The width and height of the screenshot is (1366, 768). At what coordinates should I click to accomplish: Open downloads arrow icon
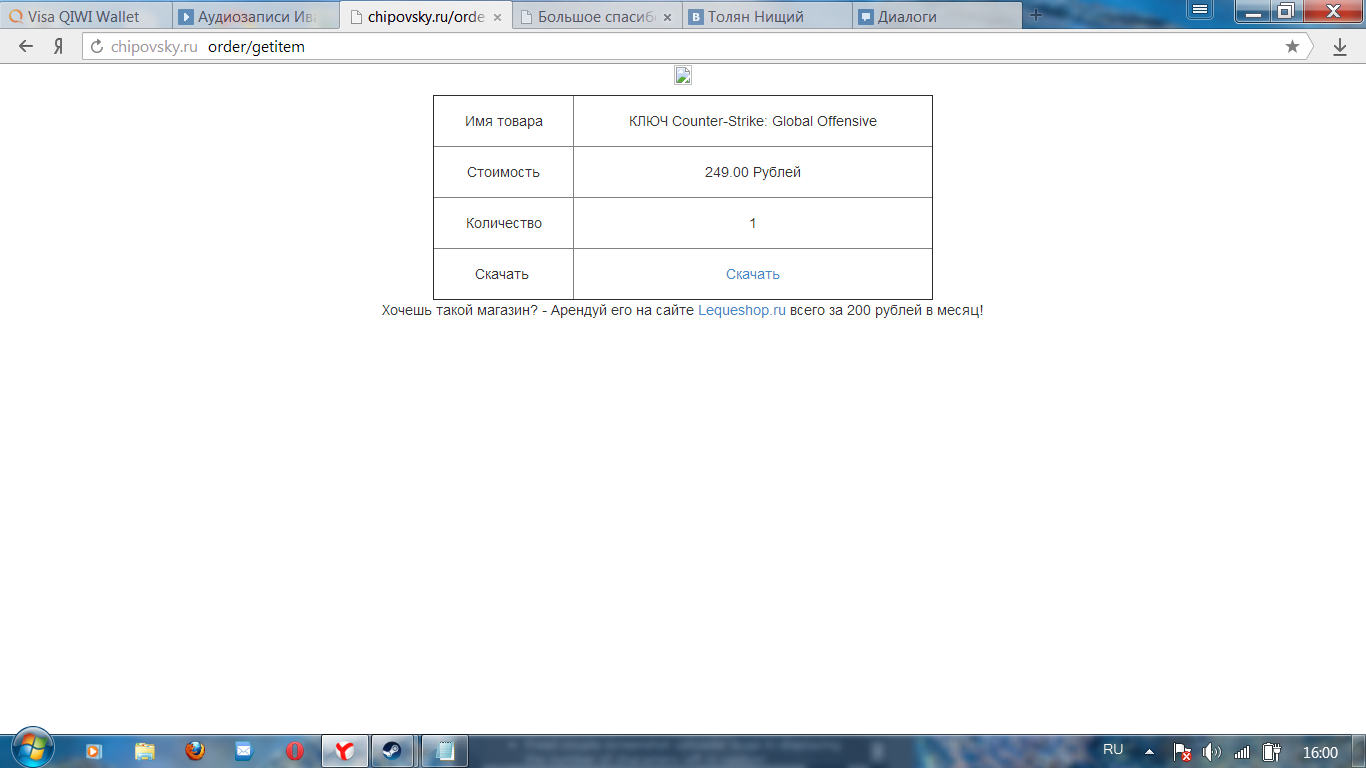[x=1340, y=46]
